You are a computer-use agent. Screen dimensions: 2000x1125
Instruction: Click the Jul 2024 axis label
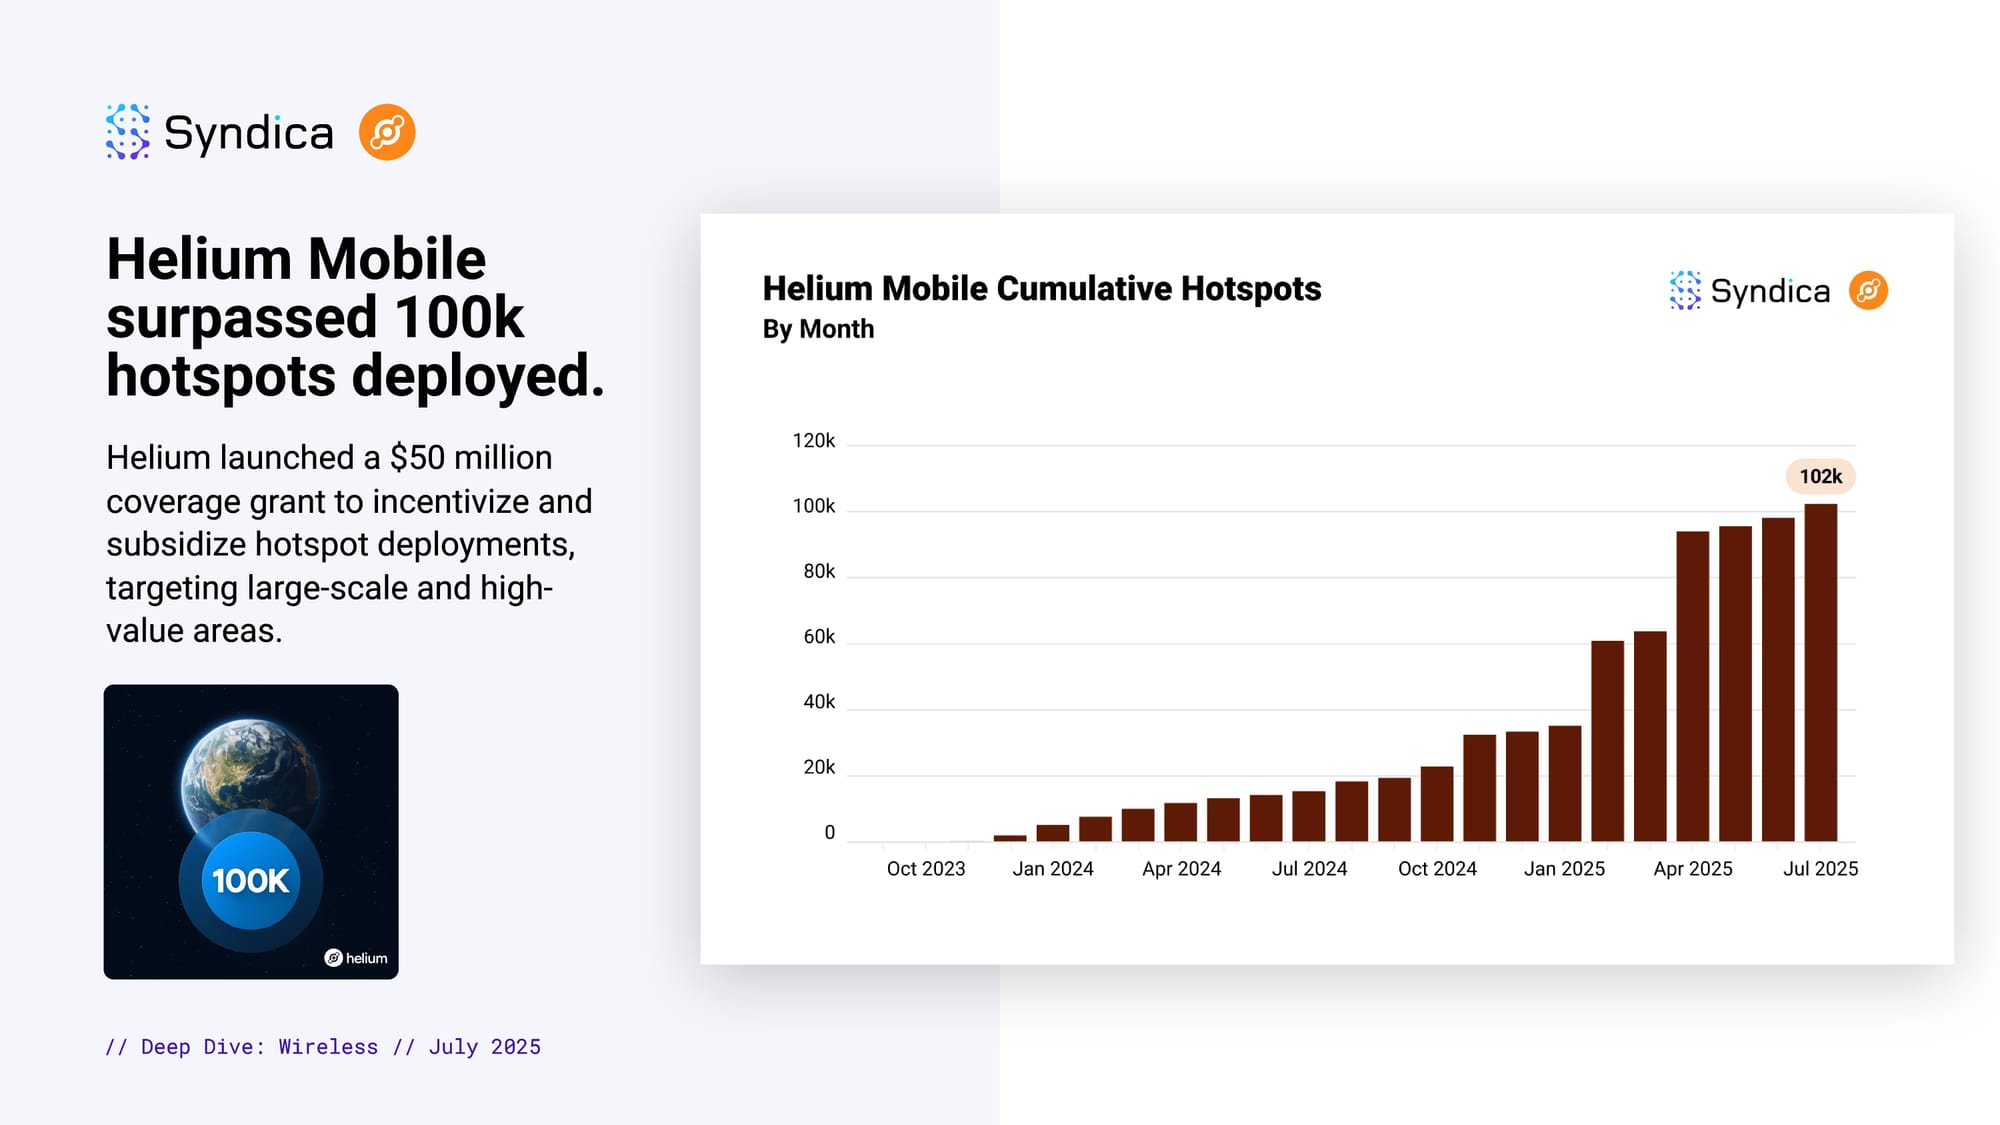click(1309, 869)
